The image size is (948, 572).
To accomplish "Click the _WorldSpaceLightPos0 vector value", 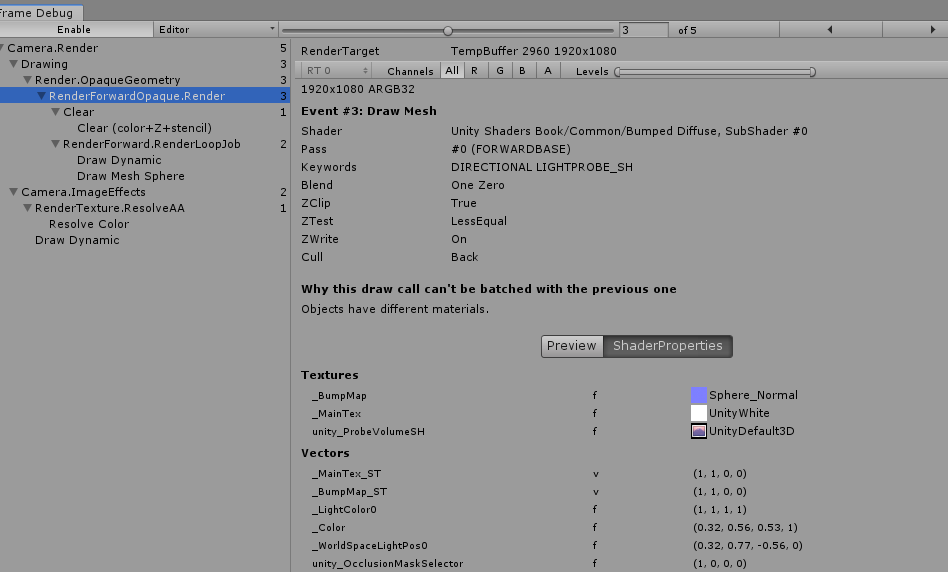I will [x=748, y=545].
